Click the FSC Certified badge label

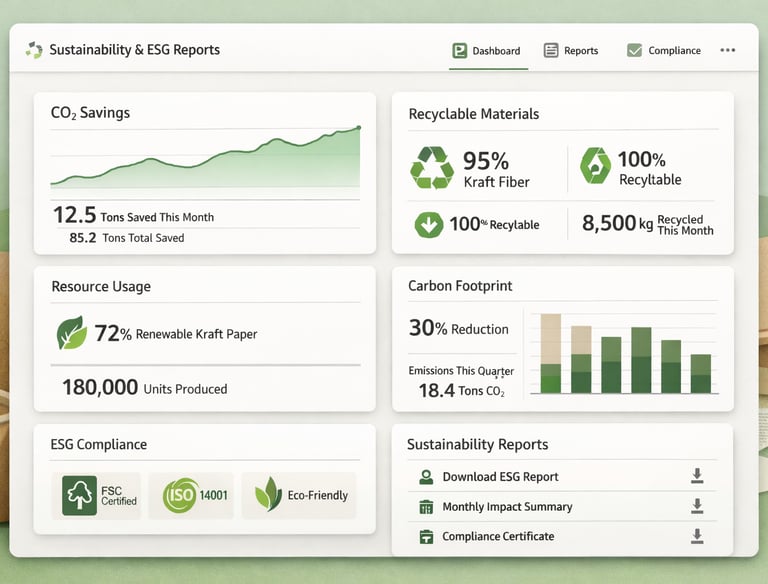point(119,495)
